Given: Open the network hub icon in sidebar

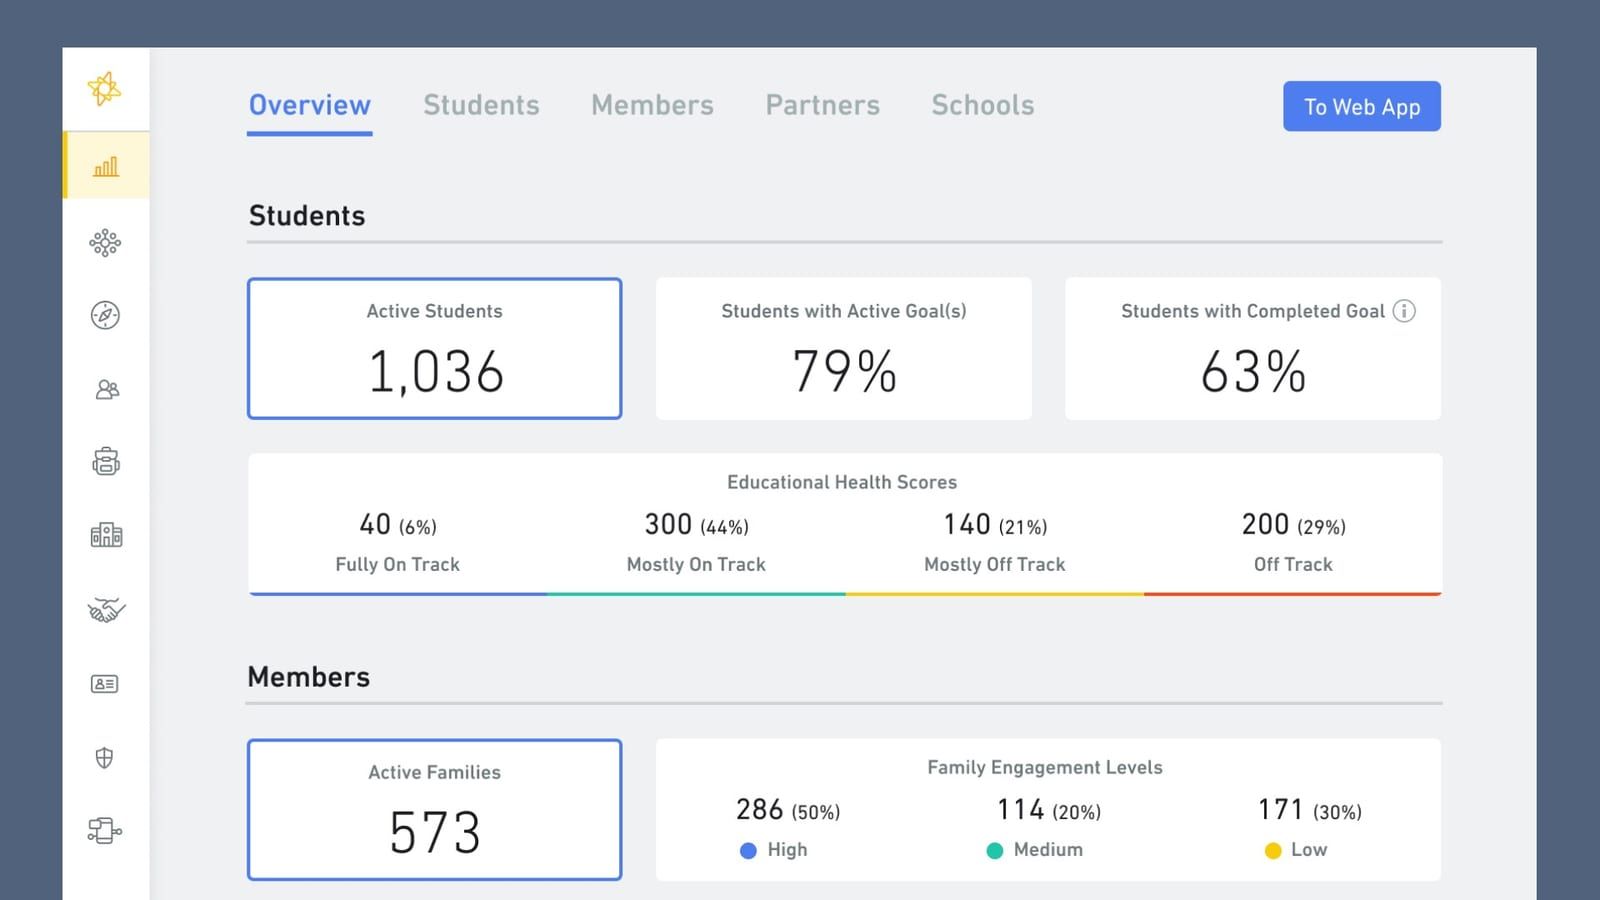Looking at the screenshot, I should tap(105, 242).
